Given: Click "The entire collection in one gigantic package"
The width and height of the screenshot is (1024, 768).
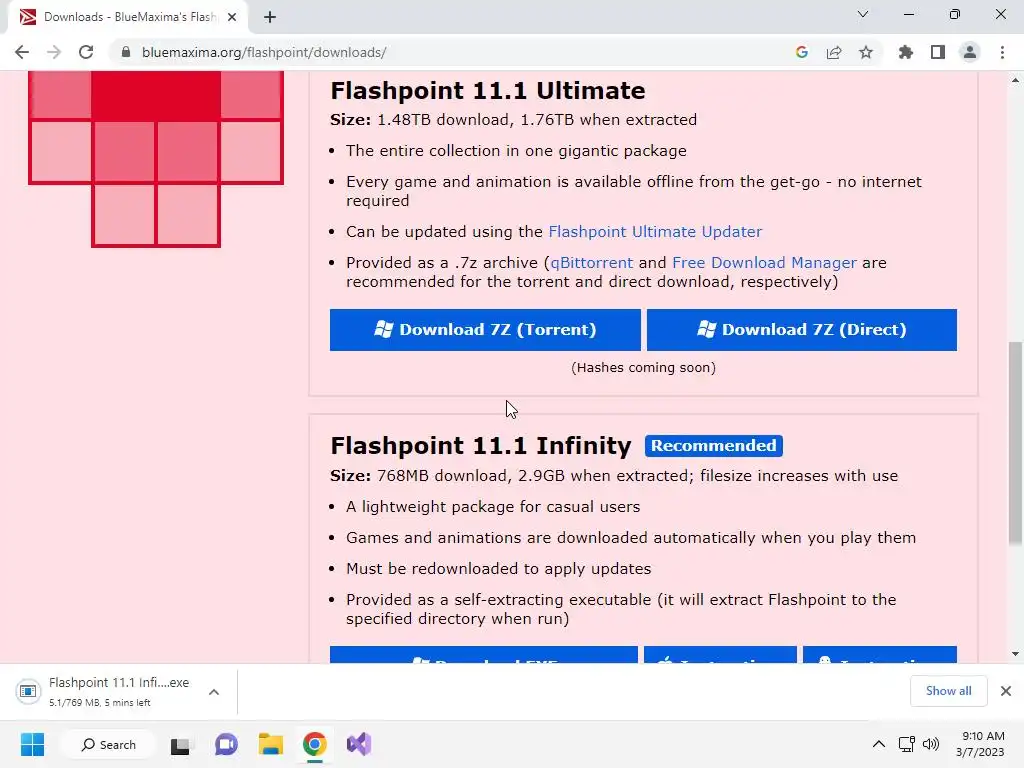Looking at the screenshot, I should (516, 151).
